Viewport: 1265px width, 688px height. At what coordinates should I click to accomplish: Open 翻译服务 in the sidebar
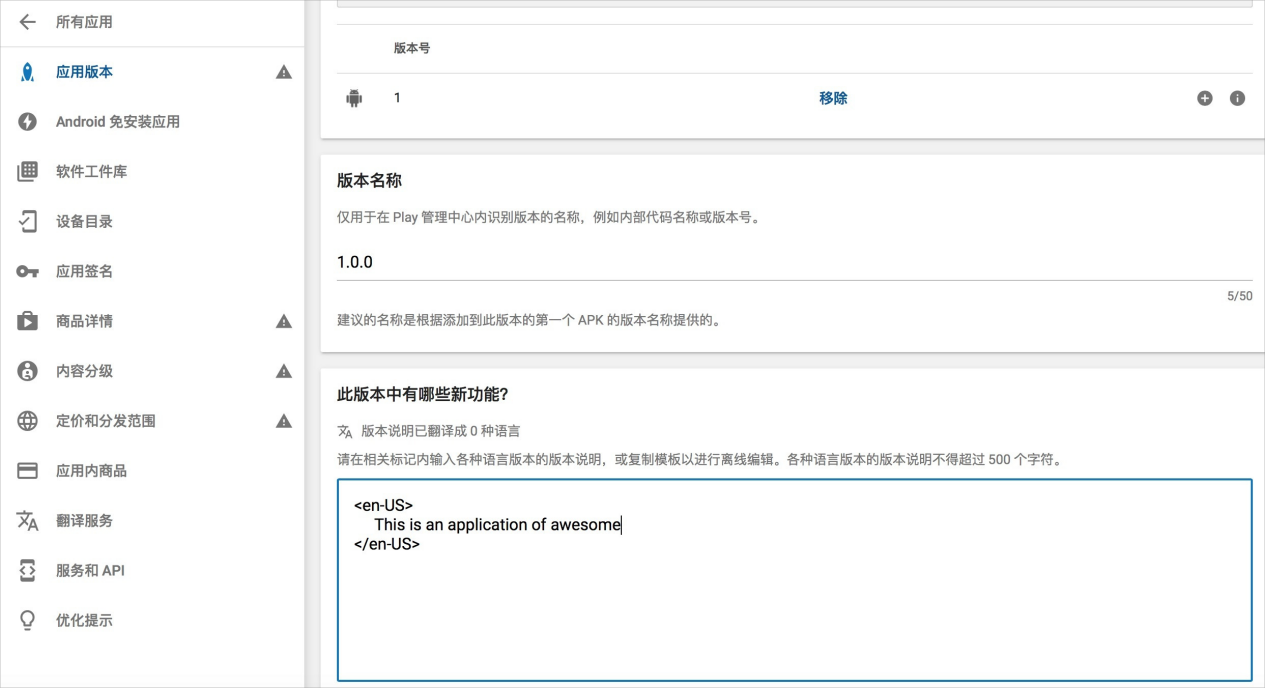pyautogui.click(x=84, y=521)
